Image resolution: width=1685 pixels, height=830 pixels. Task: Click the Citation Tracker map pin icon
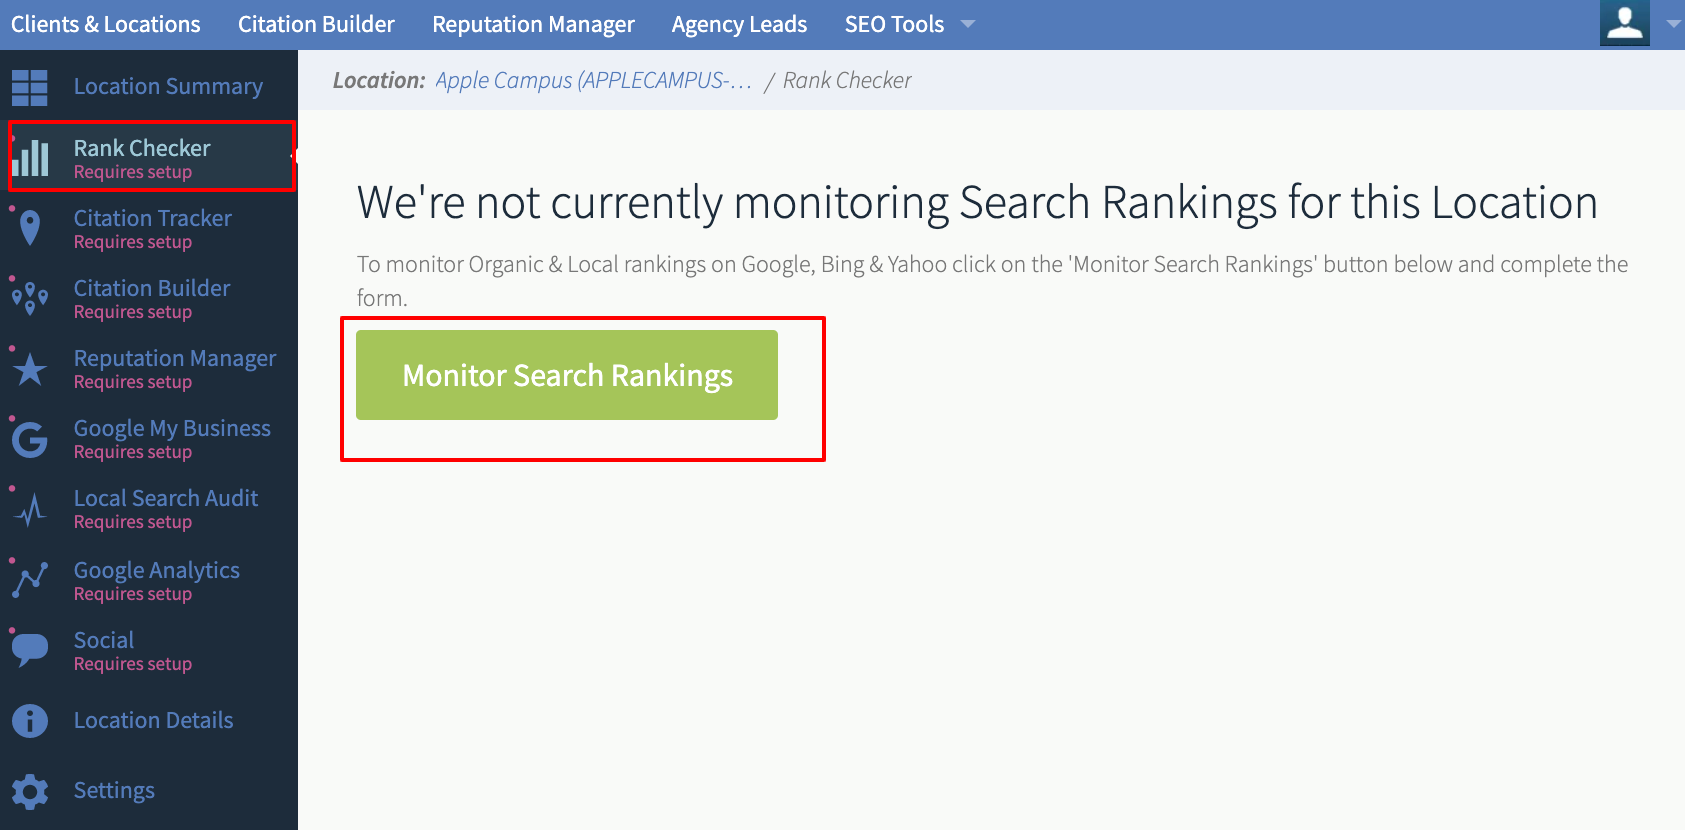30,229
